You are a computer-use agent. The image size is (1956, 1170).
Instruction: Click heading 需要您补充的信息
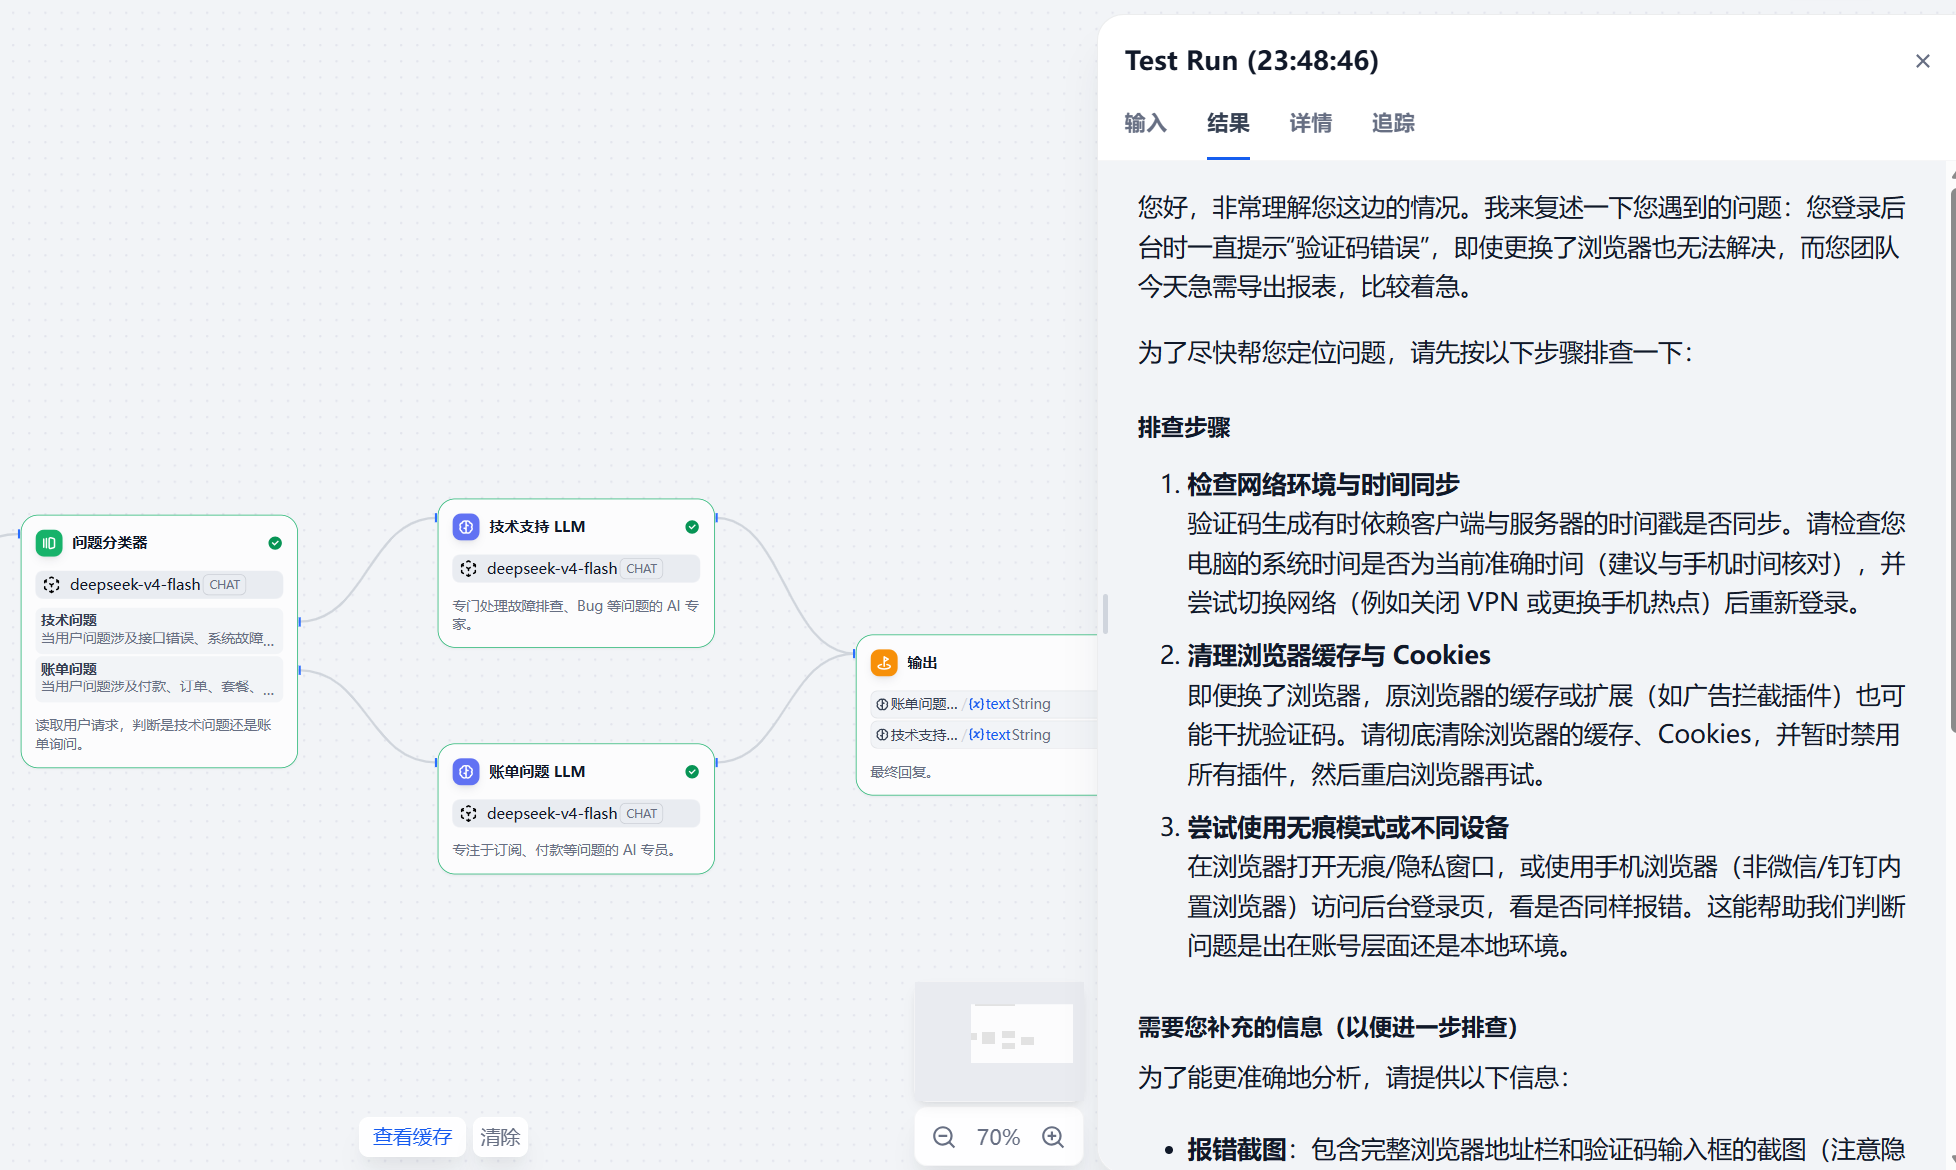[1328, 1028]
